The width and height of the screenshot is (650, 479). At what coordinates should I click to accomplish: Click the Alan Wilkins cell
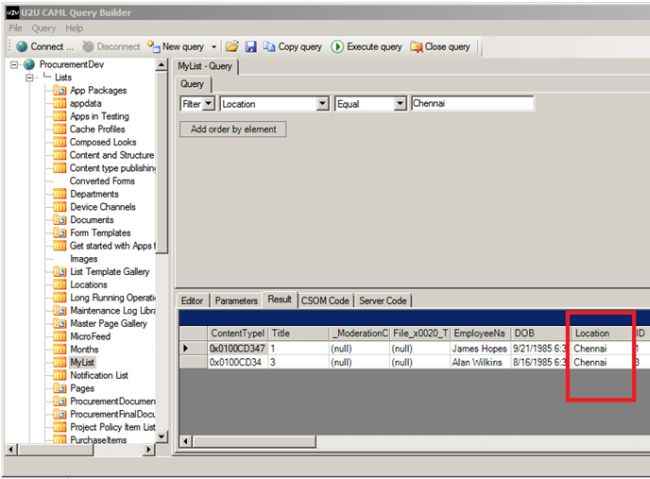(x=480, y=363)
